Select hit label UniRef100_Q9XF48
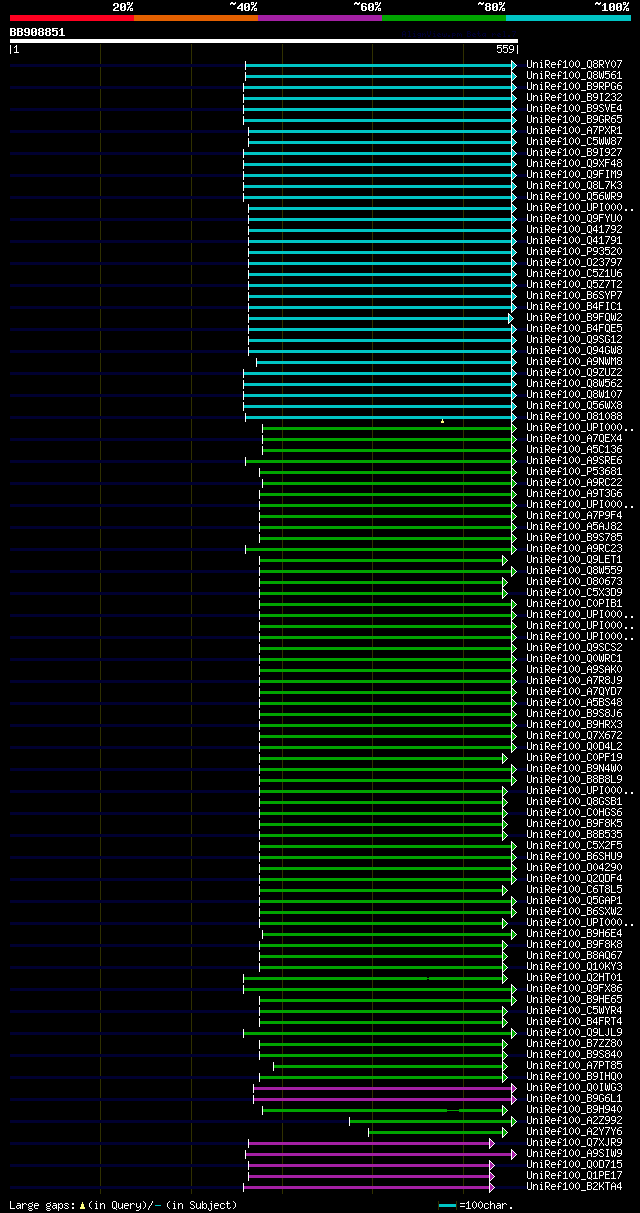The width and height of the screenshot is (640, 1213). coord(574,163)
